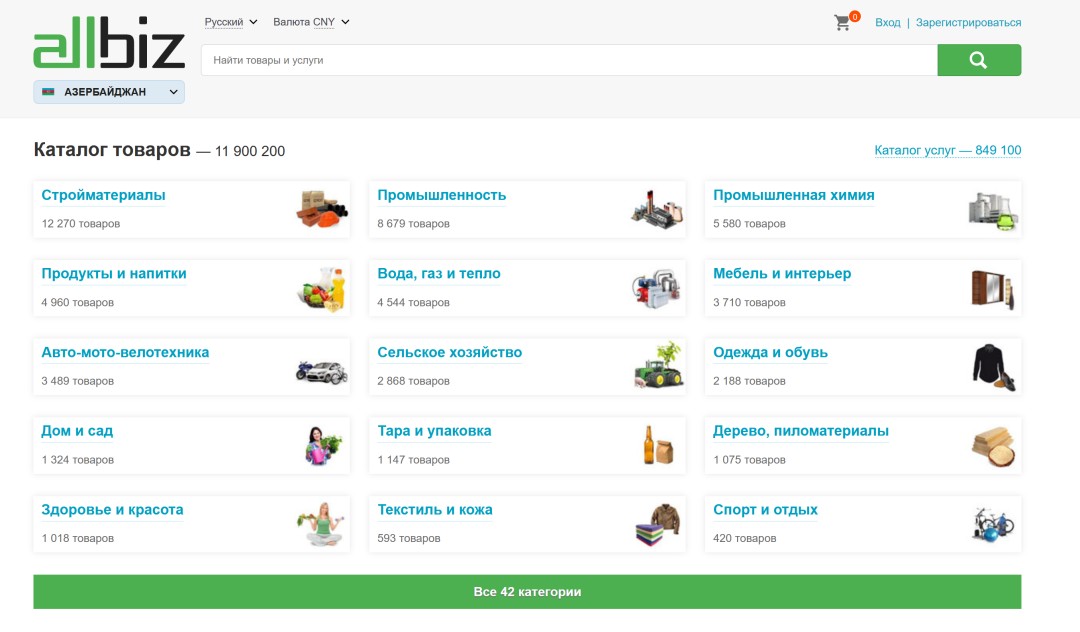Click the 1 018 товаров count text
Viewport: 1080px width, 632px height.
click(77, 538)
